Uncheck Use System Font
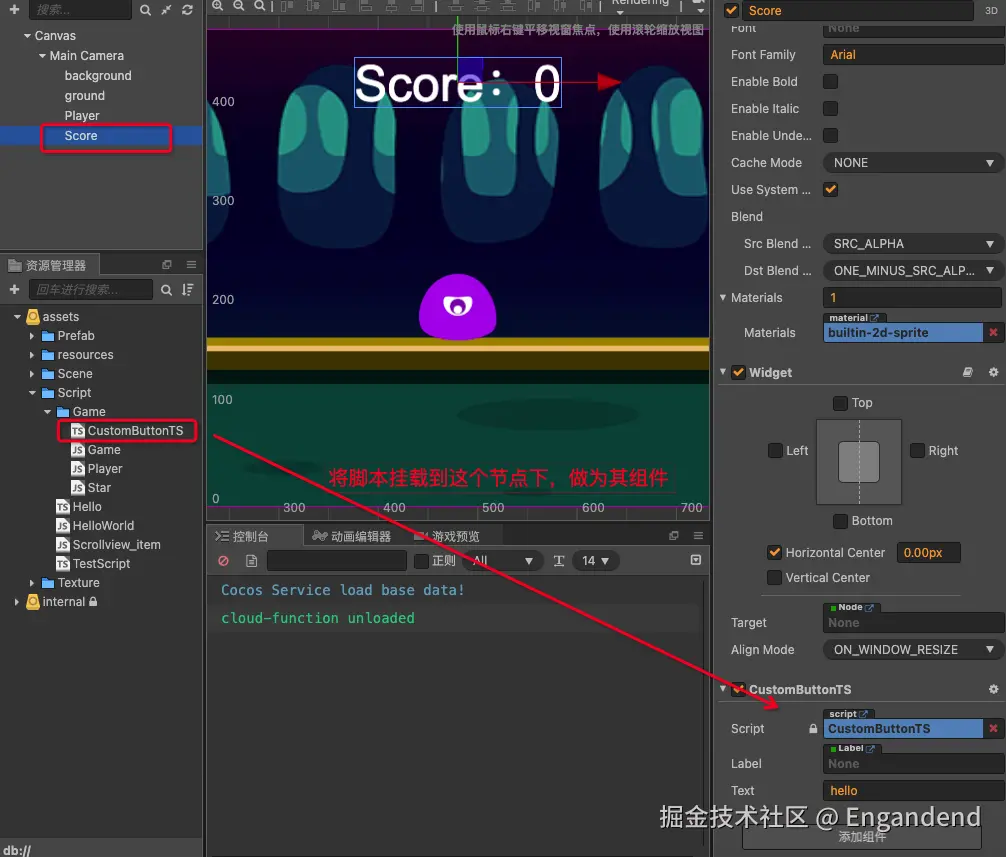The width and height of the screenshot is (1006, 857). (830, 189)
